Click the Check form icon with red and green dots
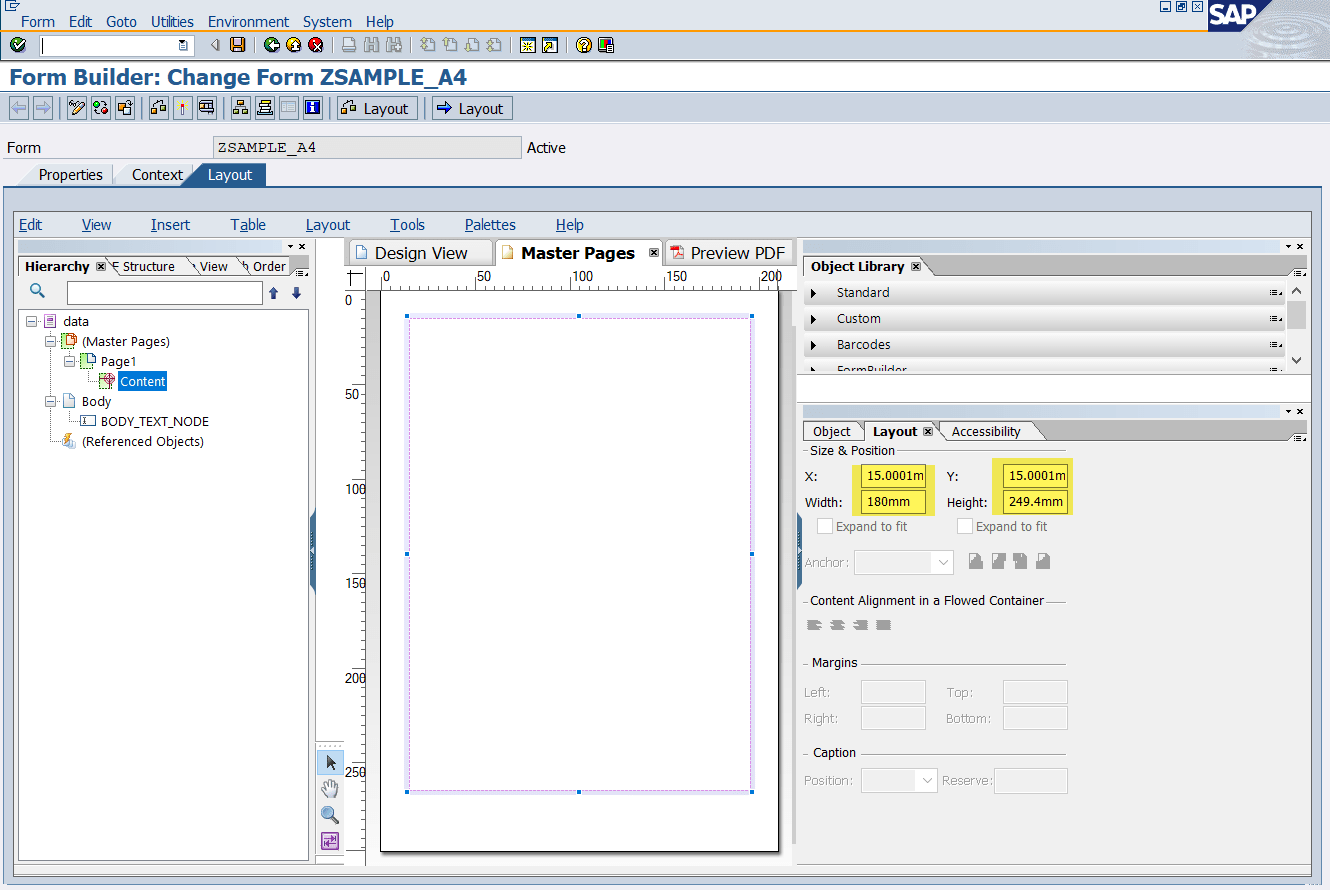Viewport: 1330px width, 890px height. click(x=101, y=108)
